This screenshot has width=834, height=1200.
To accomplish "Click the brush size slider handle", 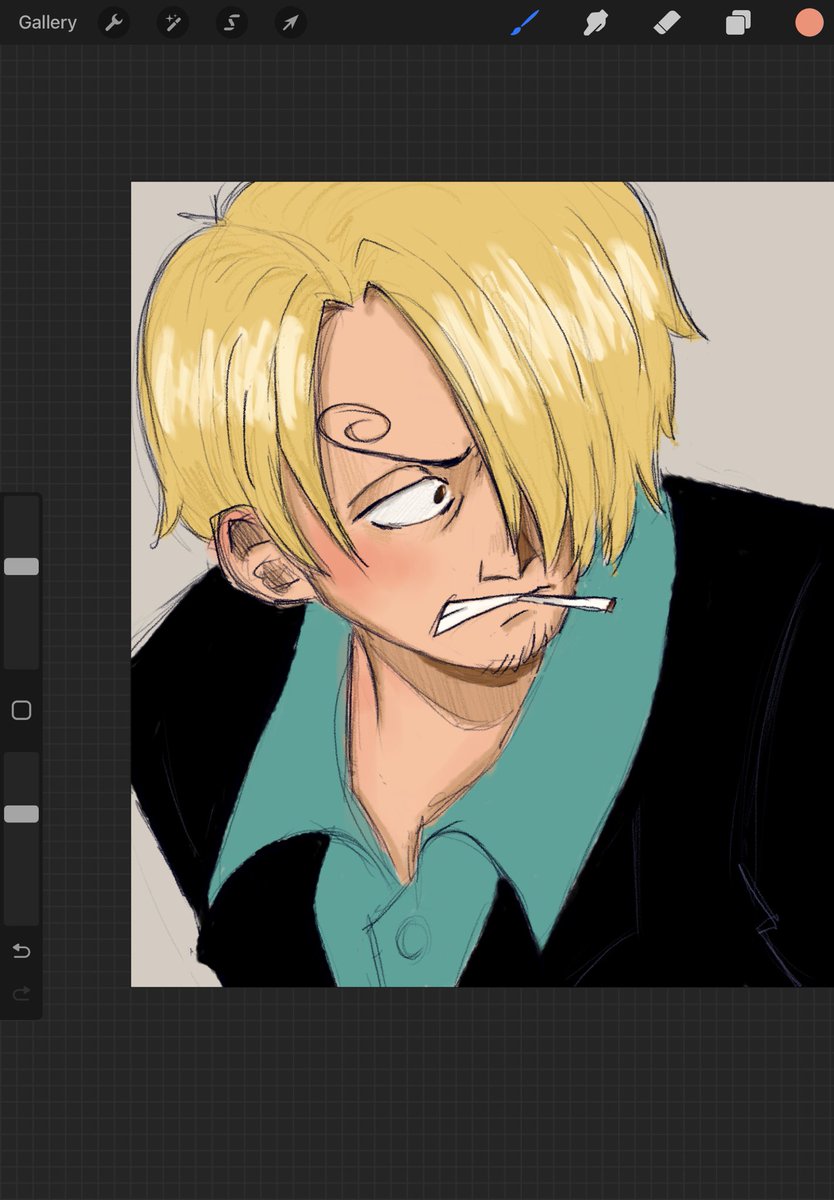I will (21, 566).
